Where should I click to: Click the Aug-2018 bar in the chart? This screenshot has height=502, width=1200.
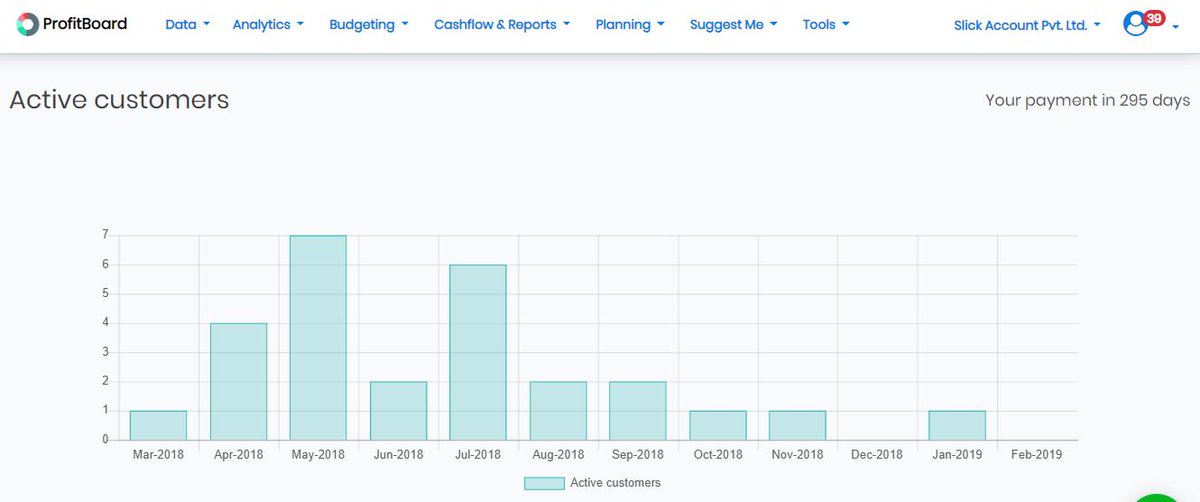click(x=558, y=411)
